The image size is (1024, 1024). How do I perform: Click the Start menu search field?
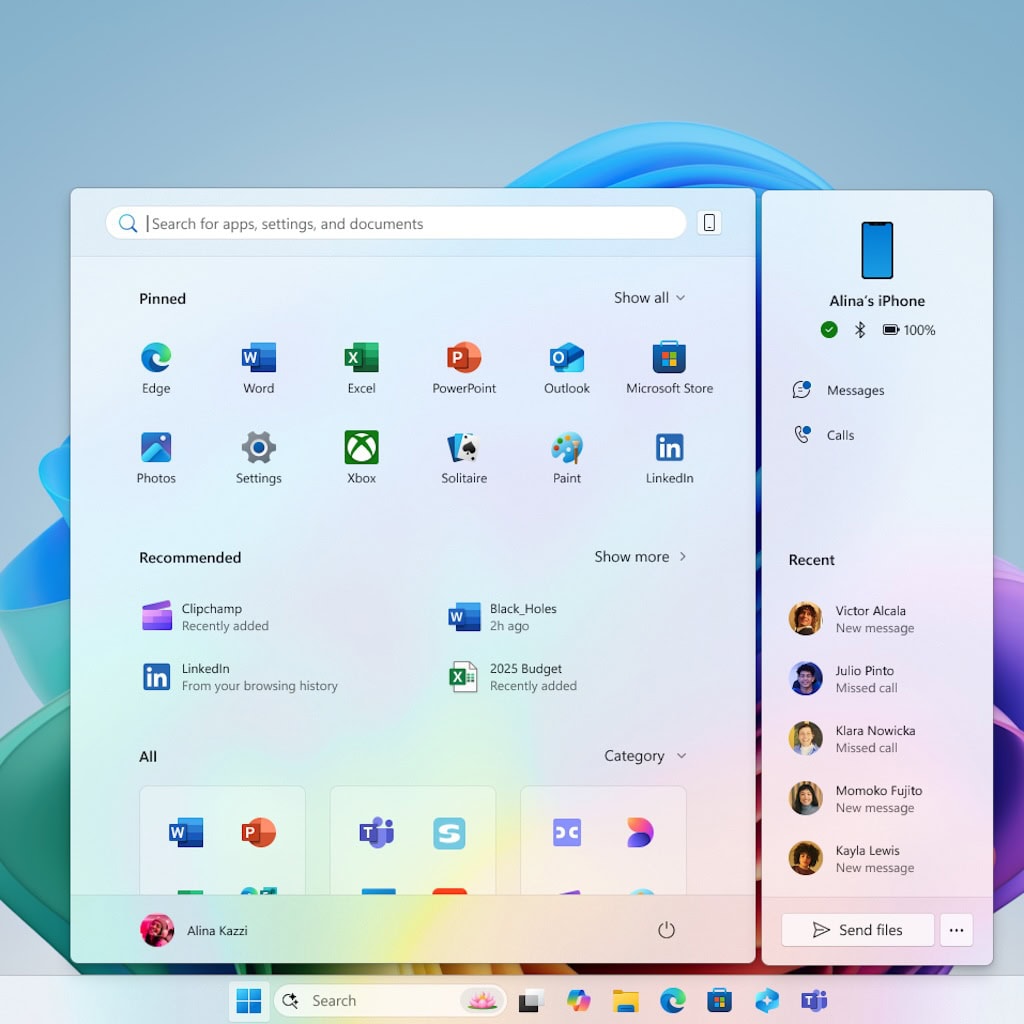tap(396, 223)
